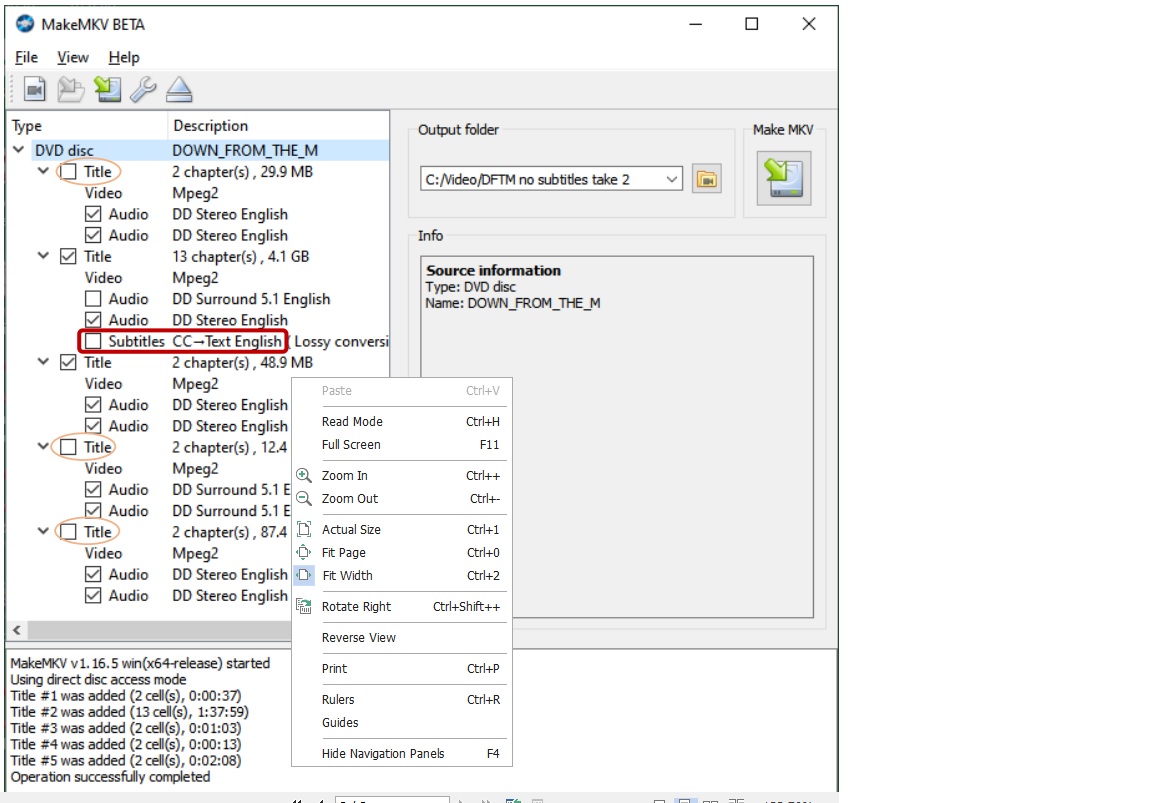The width and height of the screenshot is (1152, 803).
Task: Enable the Subtitles CC→Text English checkbox
Action: pos(93,342)
